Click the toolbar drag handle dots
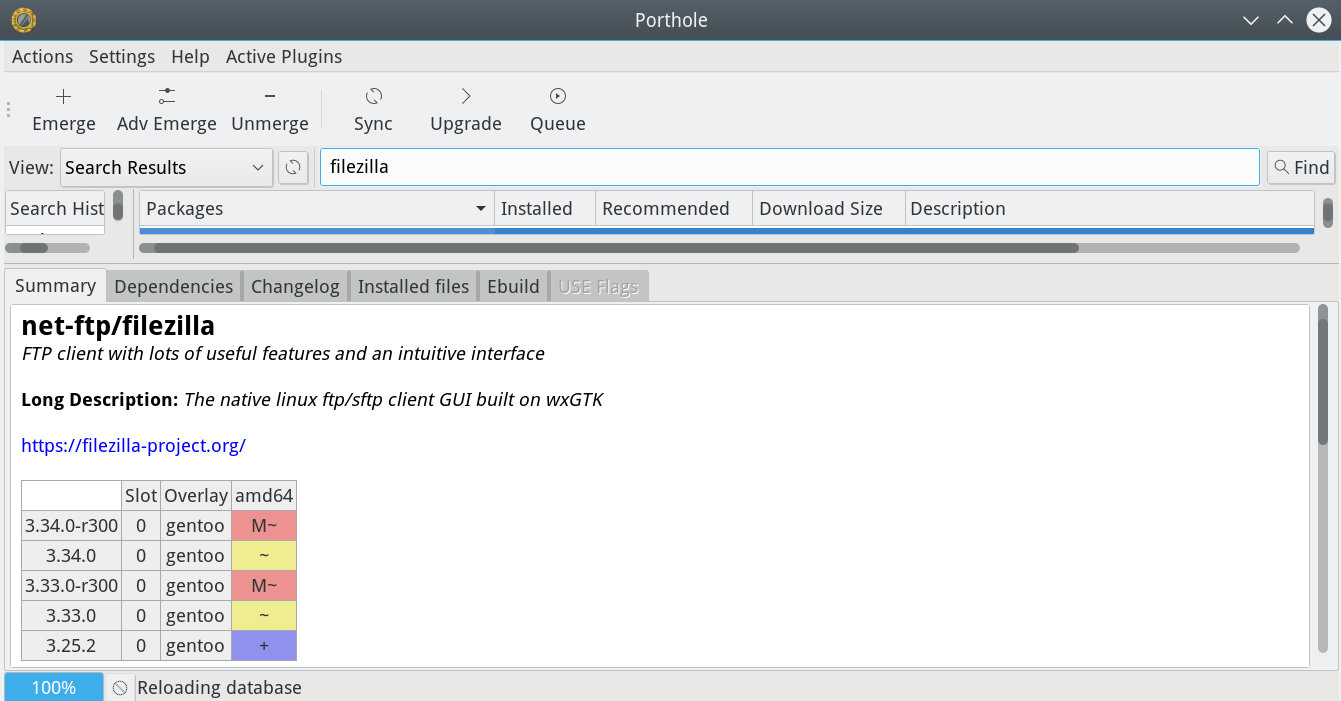This screenshot has width=1341, height=701. pyautogui.click(x=9, y=110)
